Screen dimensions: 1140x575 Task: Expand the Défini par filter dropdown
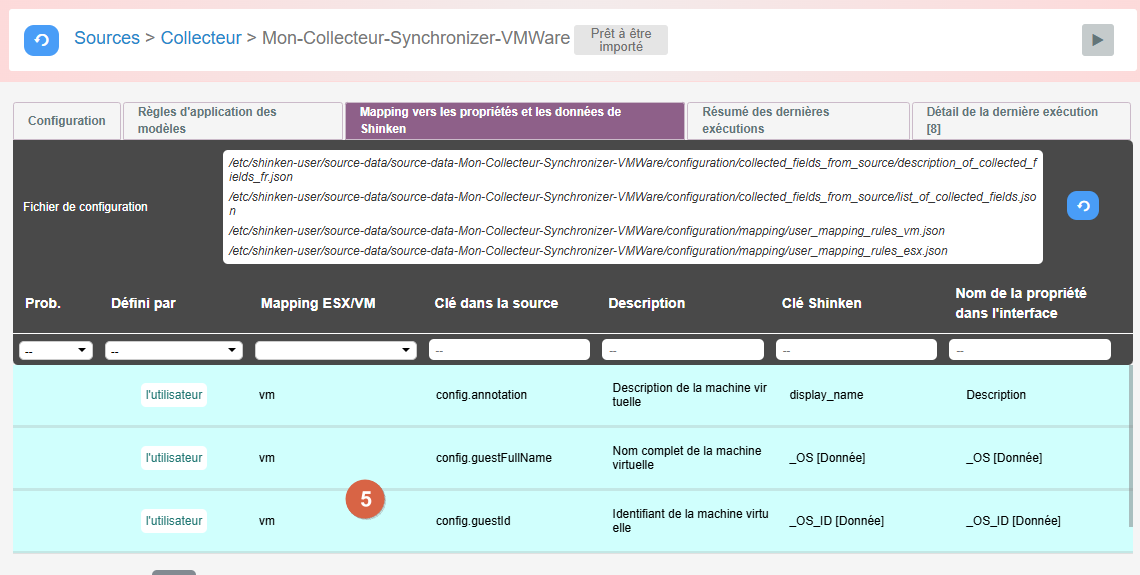(x=174, y=351)
